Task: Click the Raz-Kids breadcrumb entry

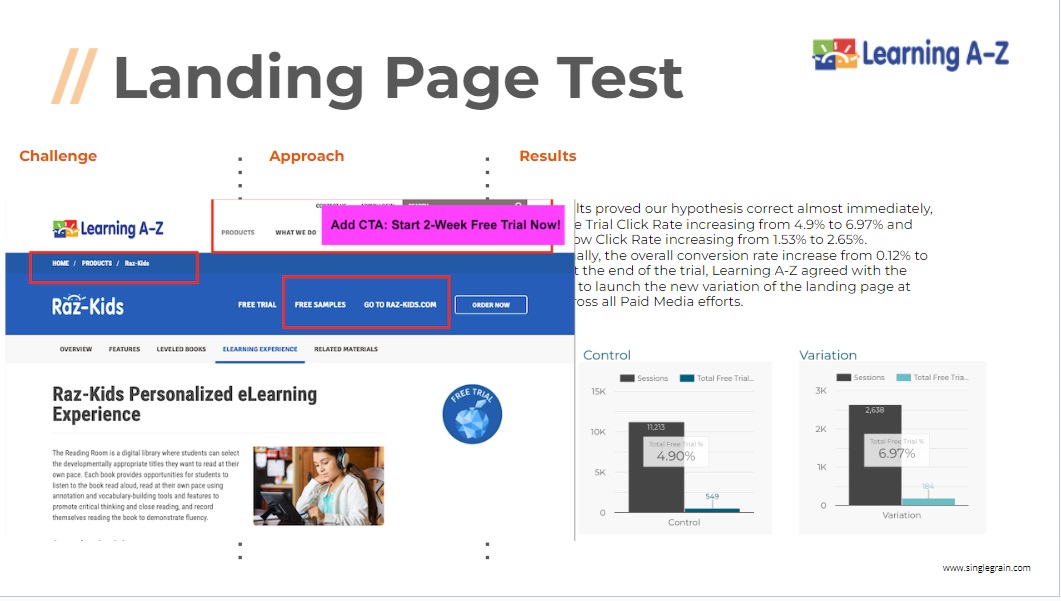Action: 137,263
